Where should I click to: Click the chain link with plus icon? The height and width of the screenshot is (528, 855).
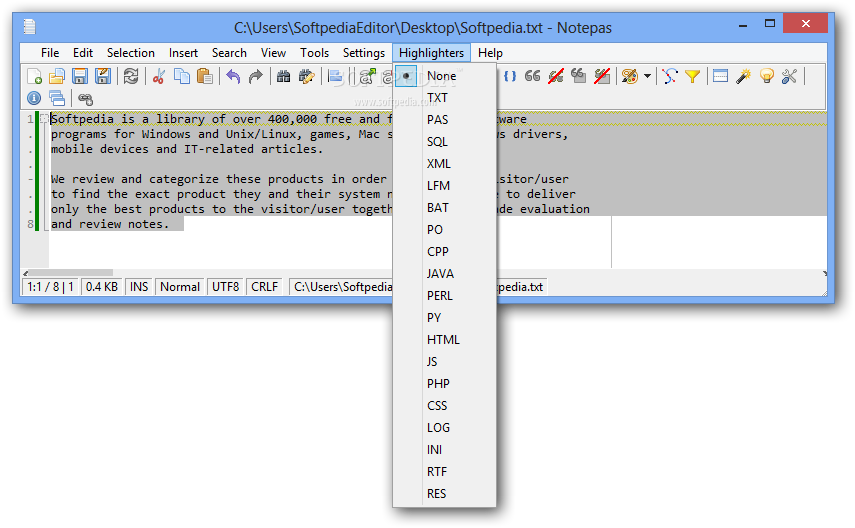click(x=85, y=99)
